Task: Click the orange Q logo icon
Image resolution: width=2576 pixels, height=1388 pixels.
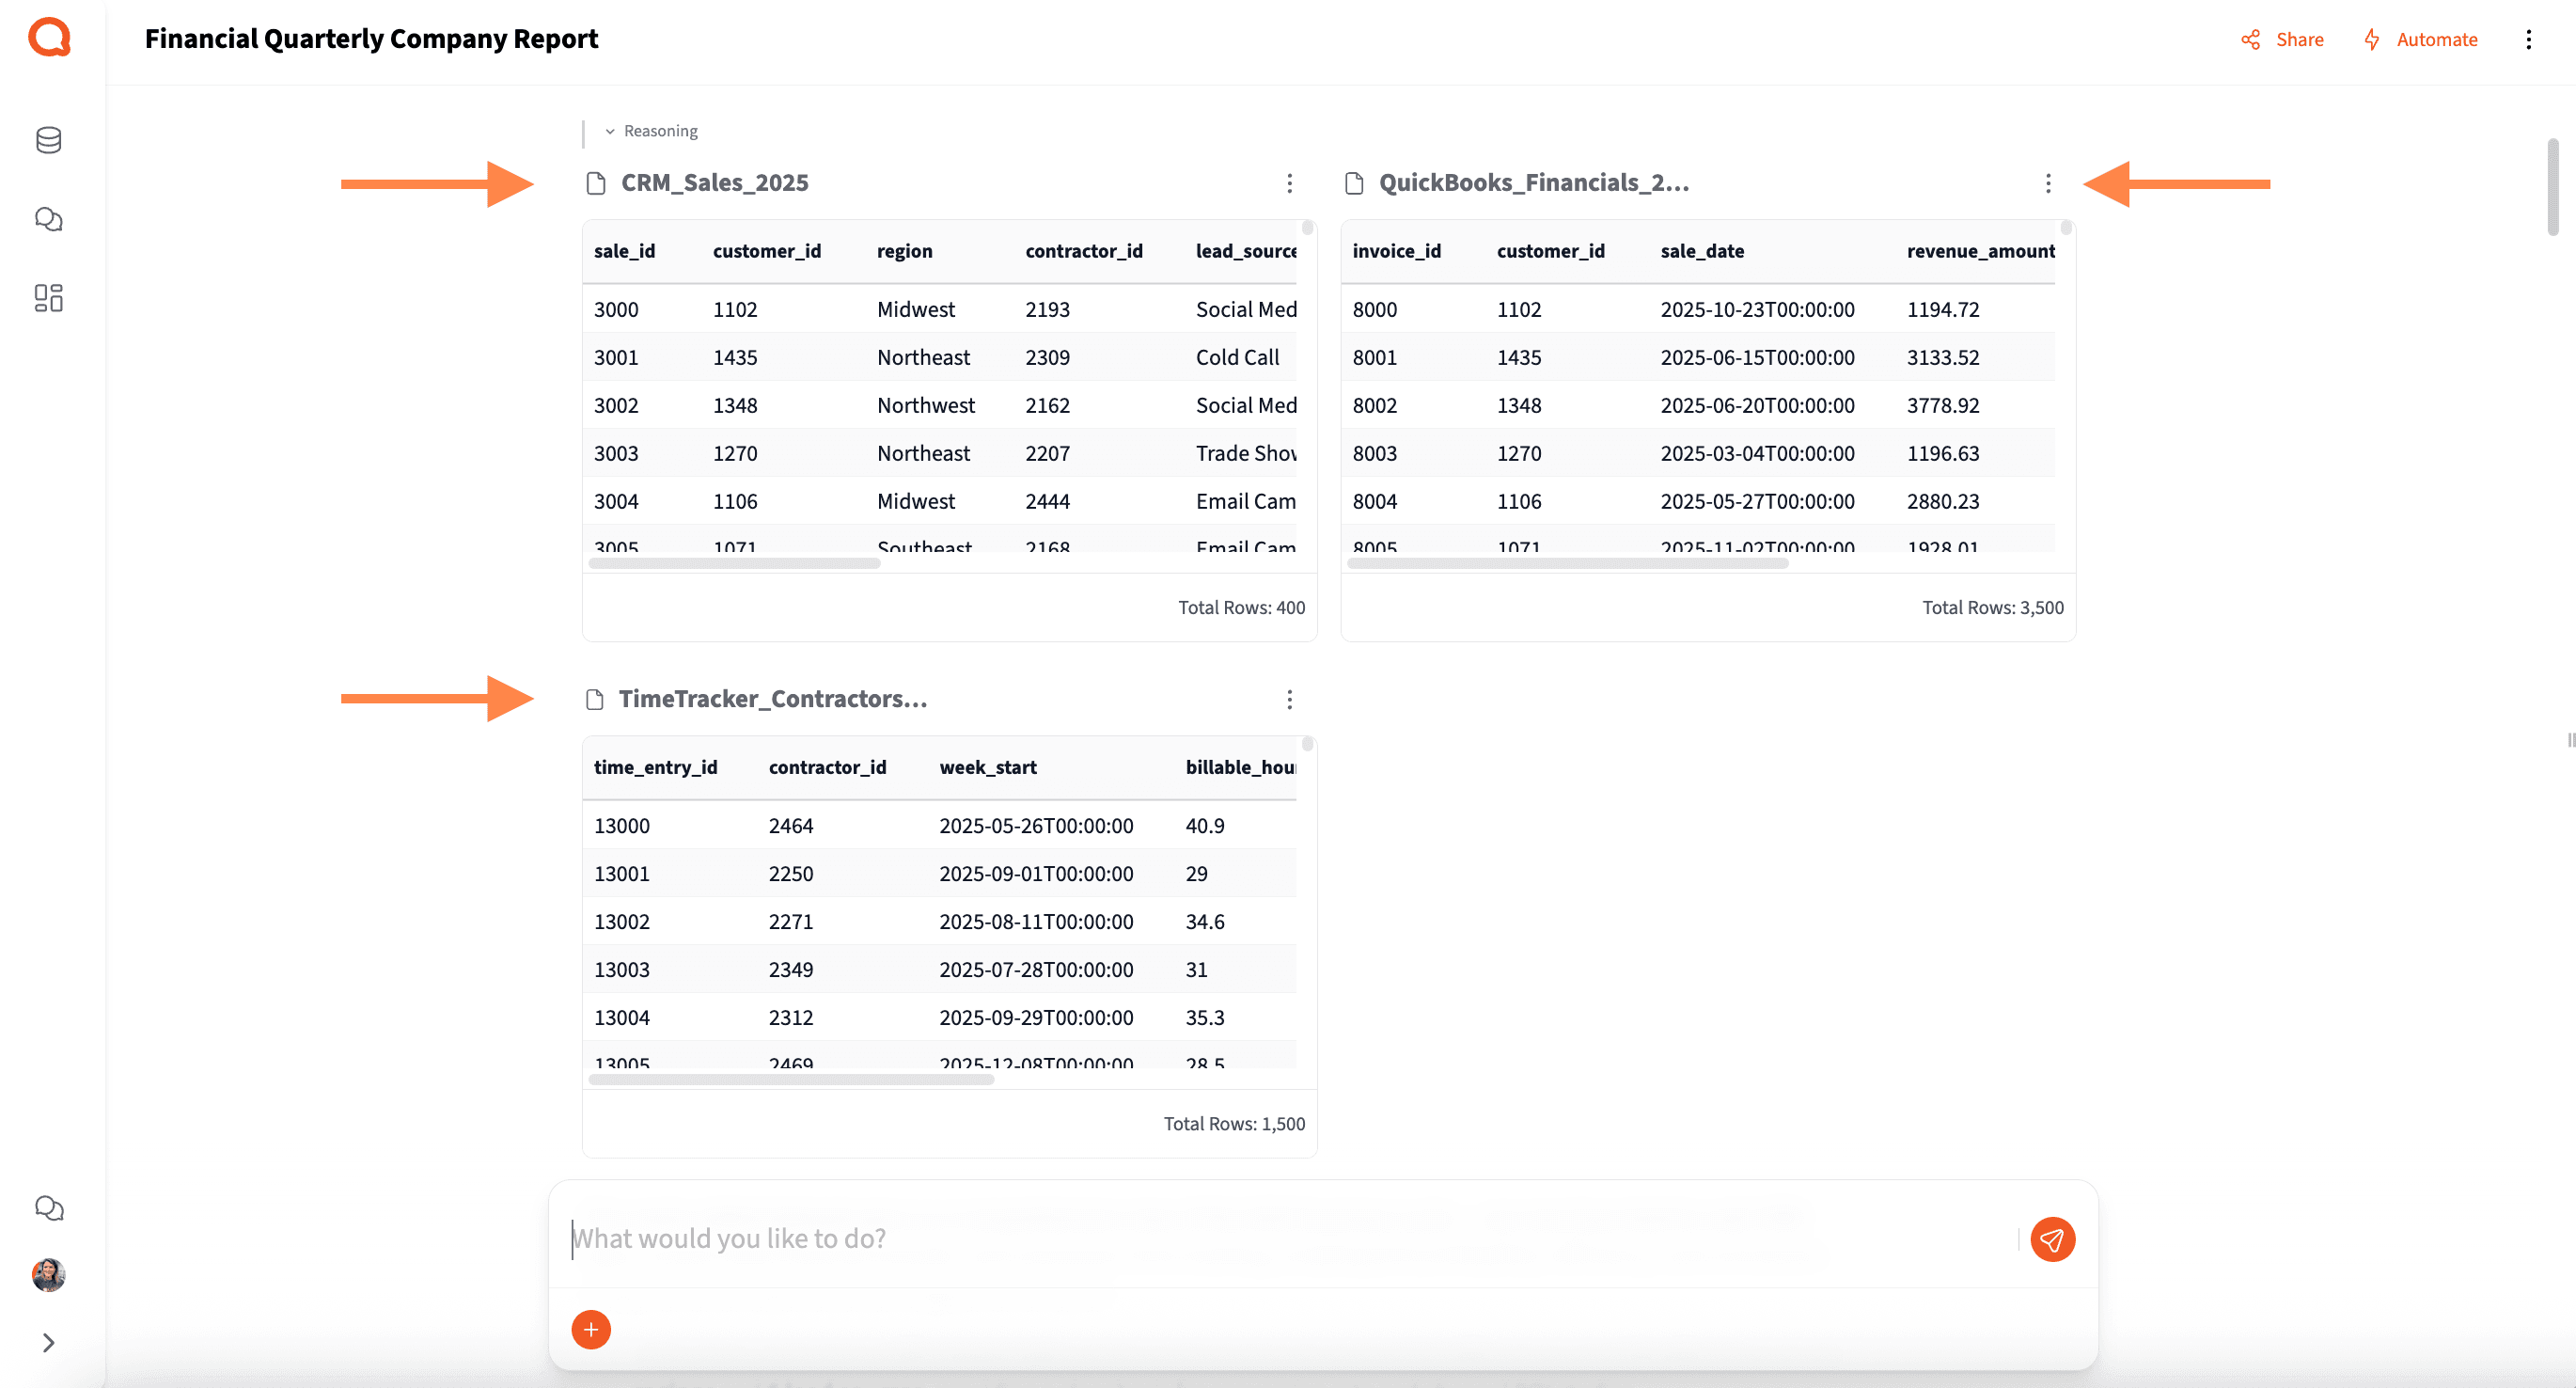Action: click(x=49, y=38)
